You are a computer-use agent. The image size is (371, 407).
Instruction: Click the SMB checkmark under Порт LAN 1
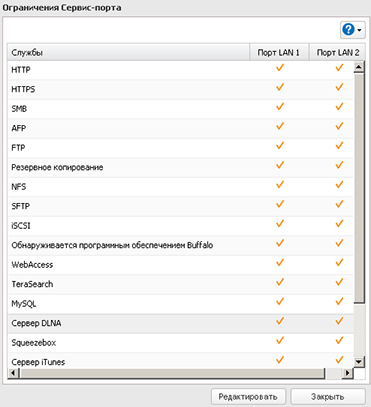pyautogui.click(x=280, y=107)
